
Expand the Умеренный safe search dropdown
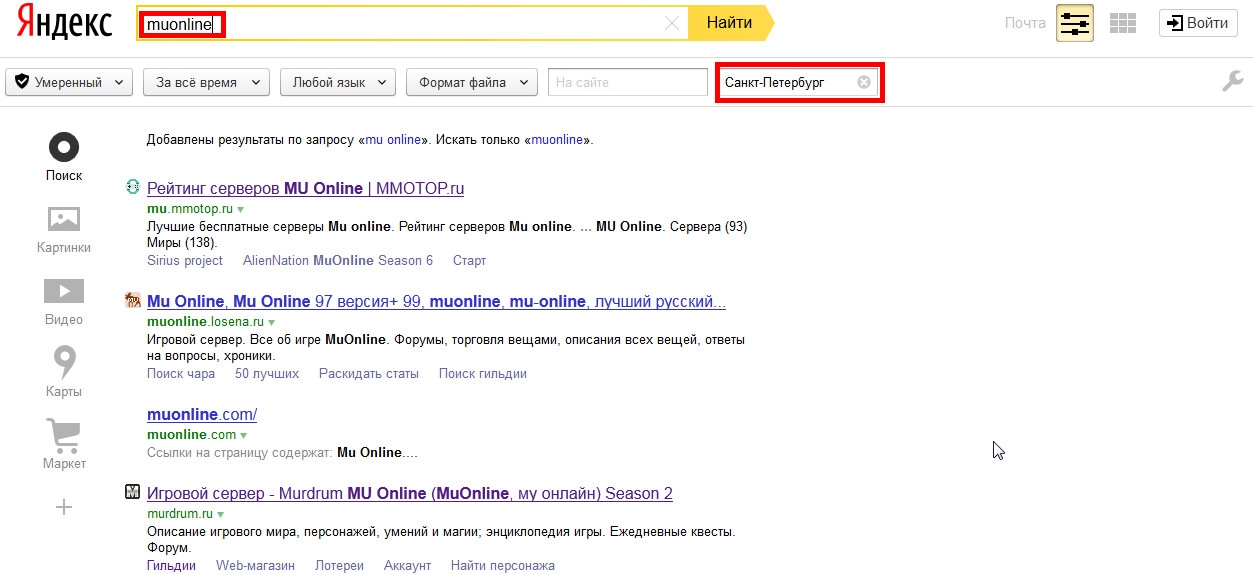(70, 82)
